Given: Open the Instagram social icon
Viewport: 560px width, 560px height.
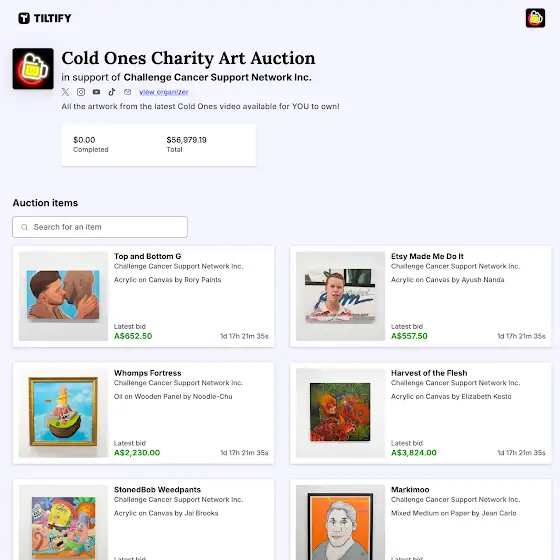Looking at the screenshot, I should tap(81, 92).
